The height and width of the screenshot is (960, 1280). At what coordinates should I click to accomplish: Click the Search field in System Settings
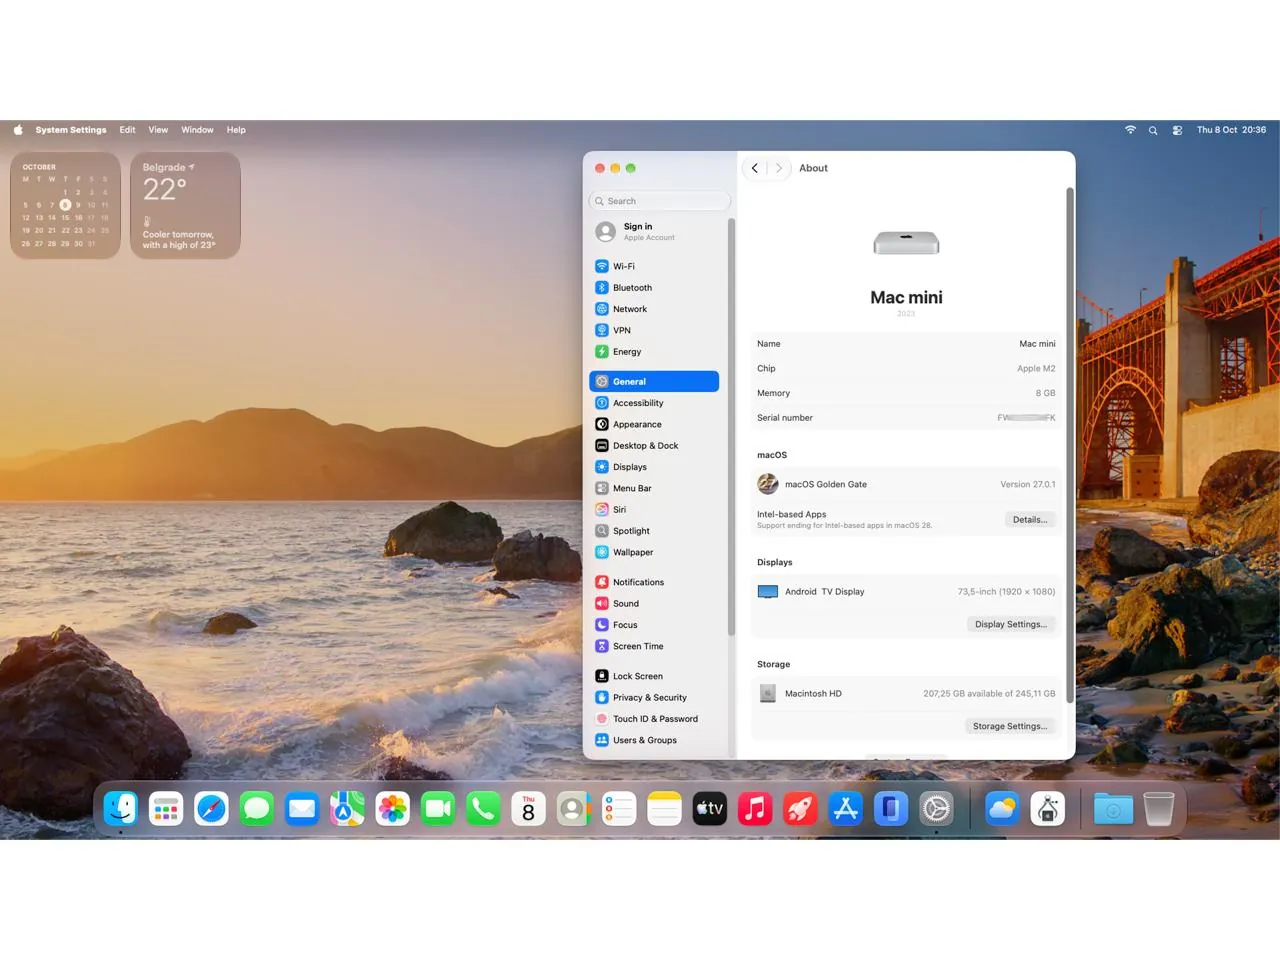[x=660, y=201]
